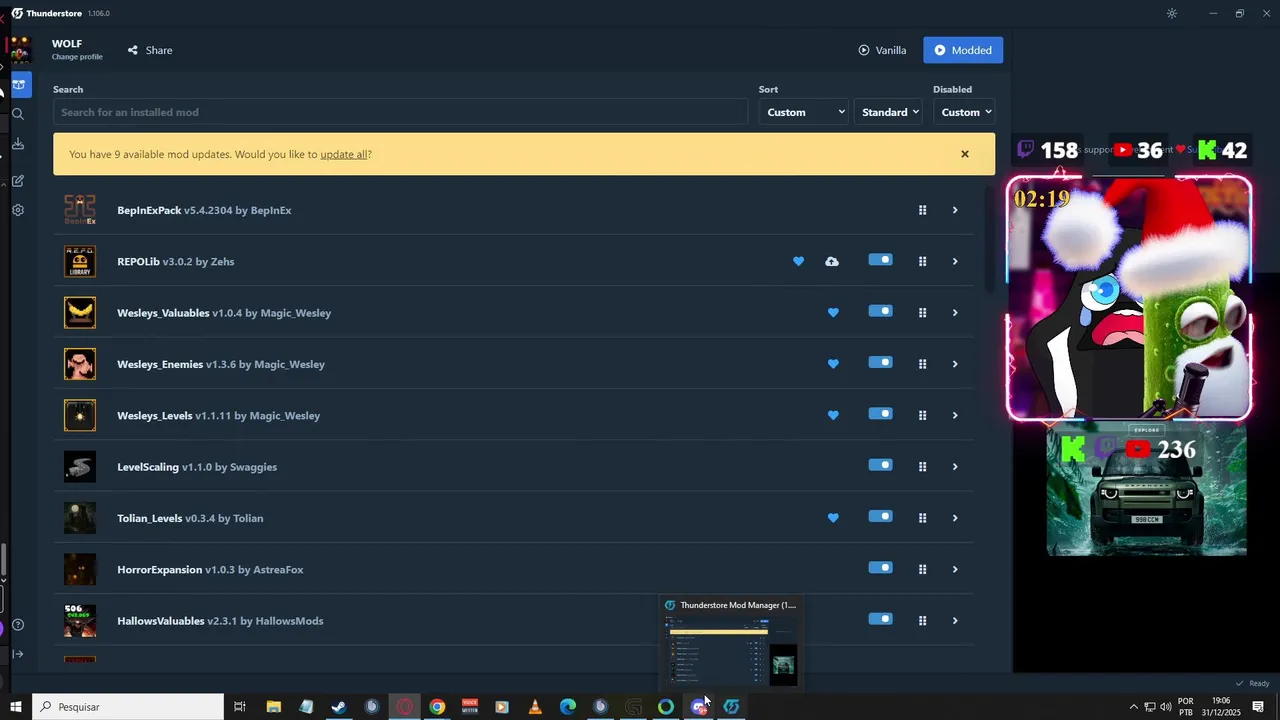
Task: Disable the REPOLib mod toggle
Action: (880, 260)
